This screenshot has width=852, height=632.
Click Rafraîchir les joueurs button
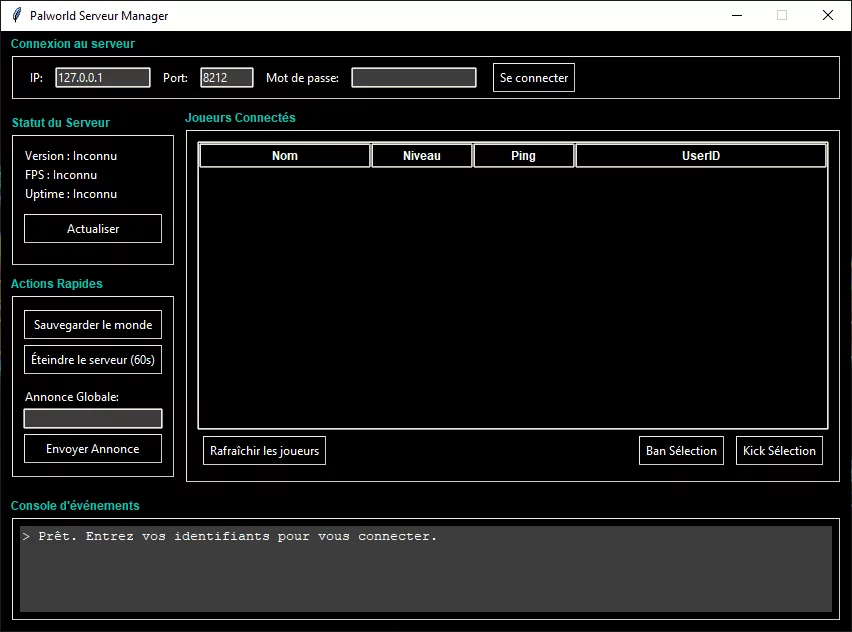[x=265, y=450]
